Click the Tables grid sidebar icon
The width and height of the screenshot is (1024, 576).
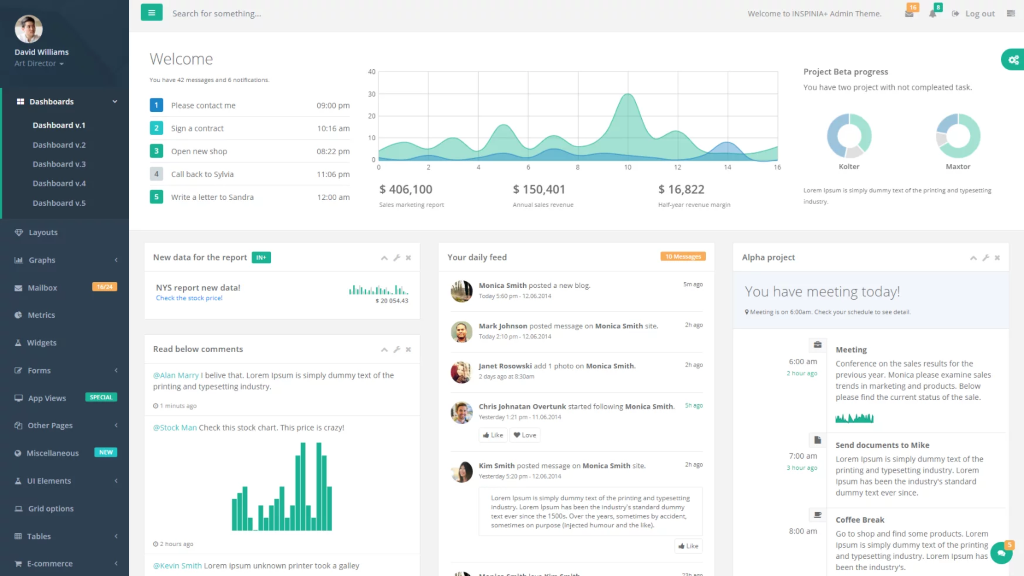[x=18, y=536]
